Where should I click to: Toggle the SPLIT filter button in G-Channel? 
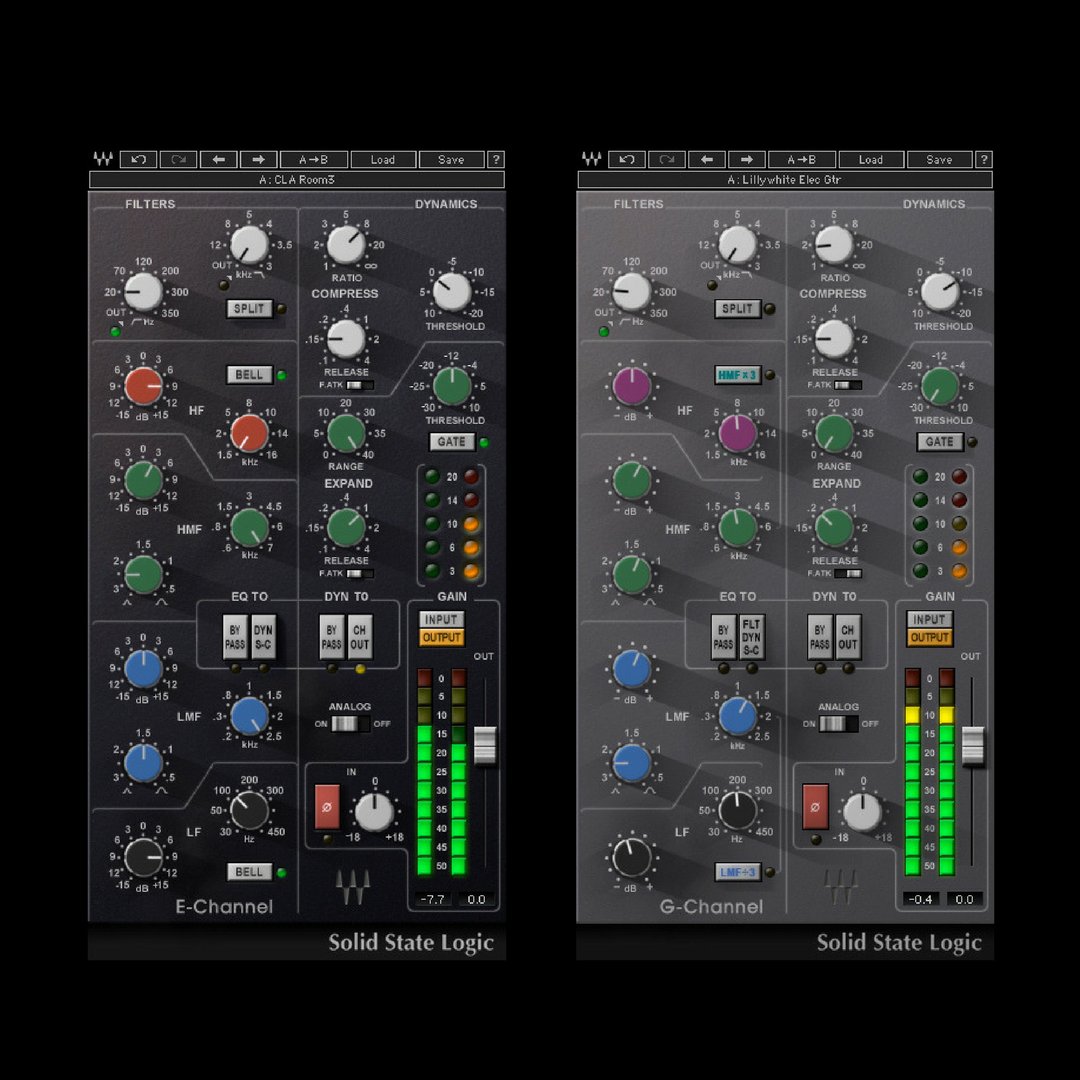(738, 309)
